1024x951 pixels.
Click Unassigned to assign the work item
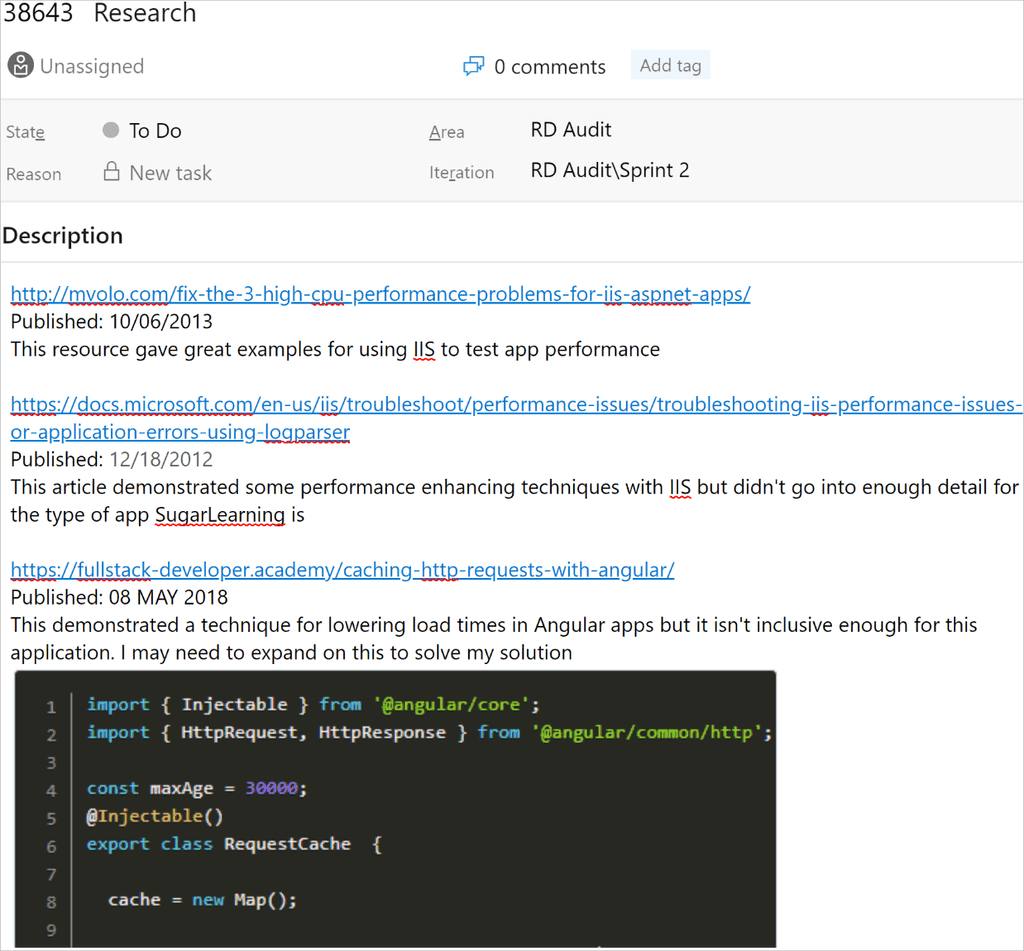pos(92,66)
